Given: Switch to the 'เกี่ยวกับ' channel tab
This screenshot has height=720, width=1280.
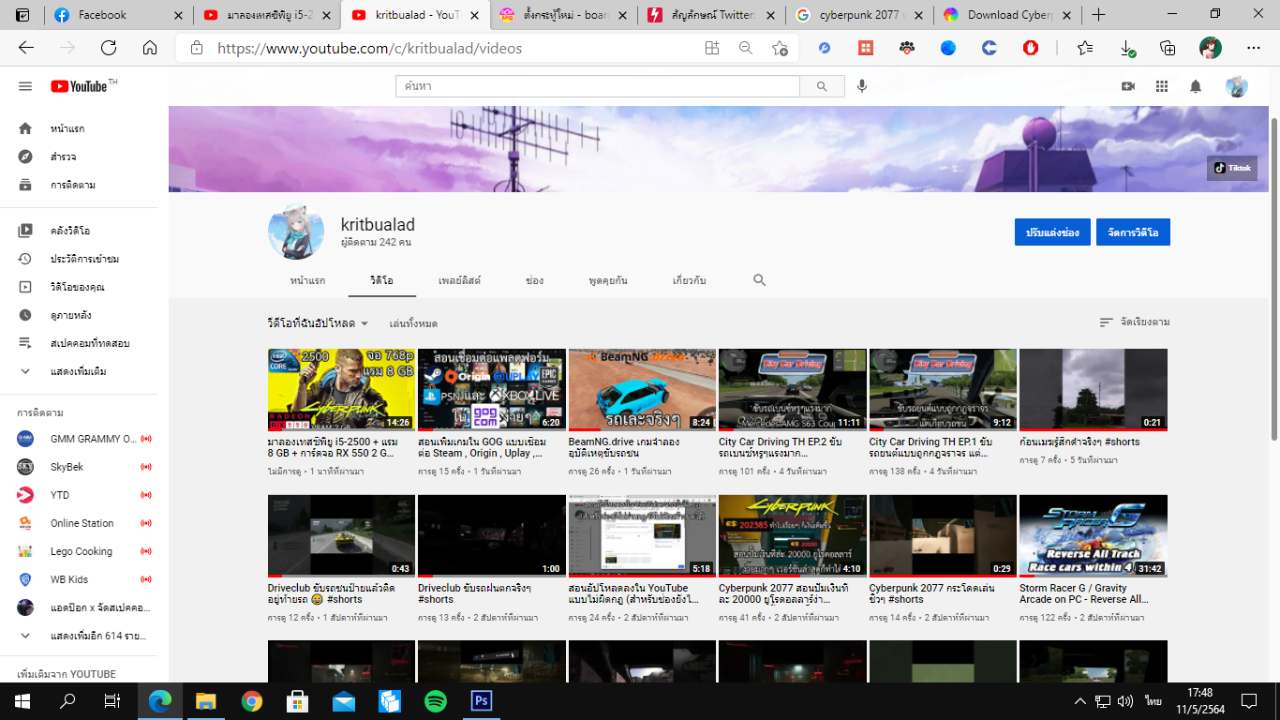Looking at the screenshot, I should 689,281.
